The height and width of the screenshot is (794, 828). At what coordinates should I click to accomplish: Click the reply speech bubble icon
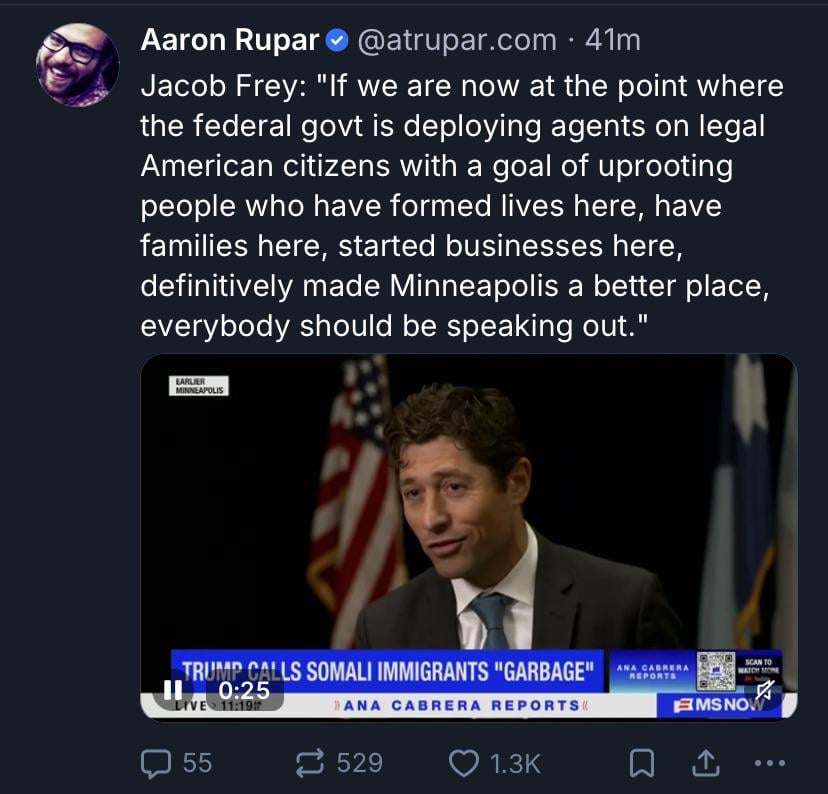point(157,763)
